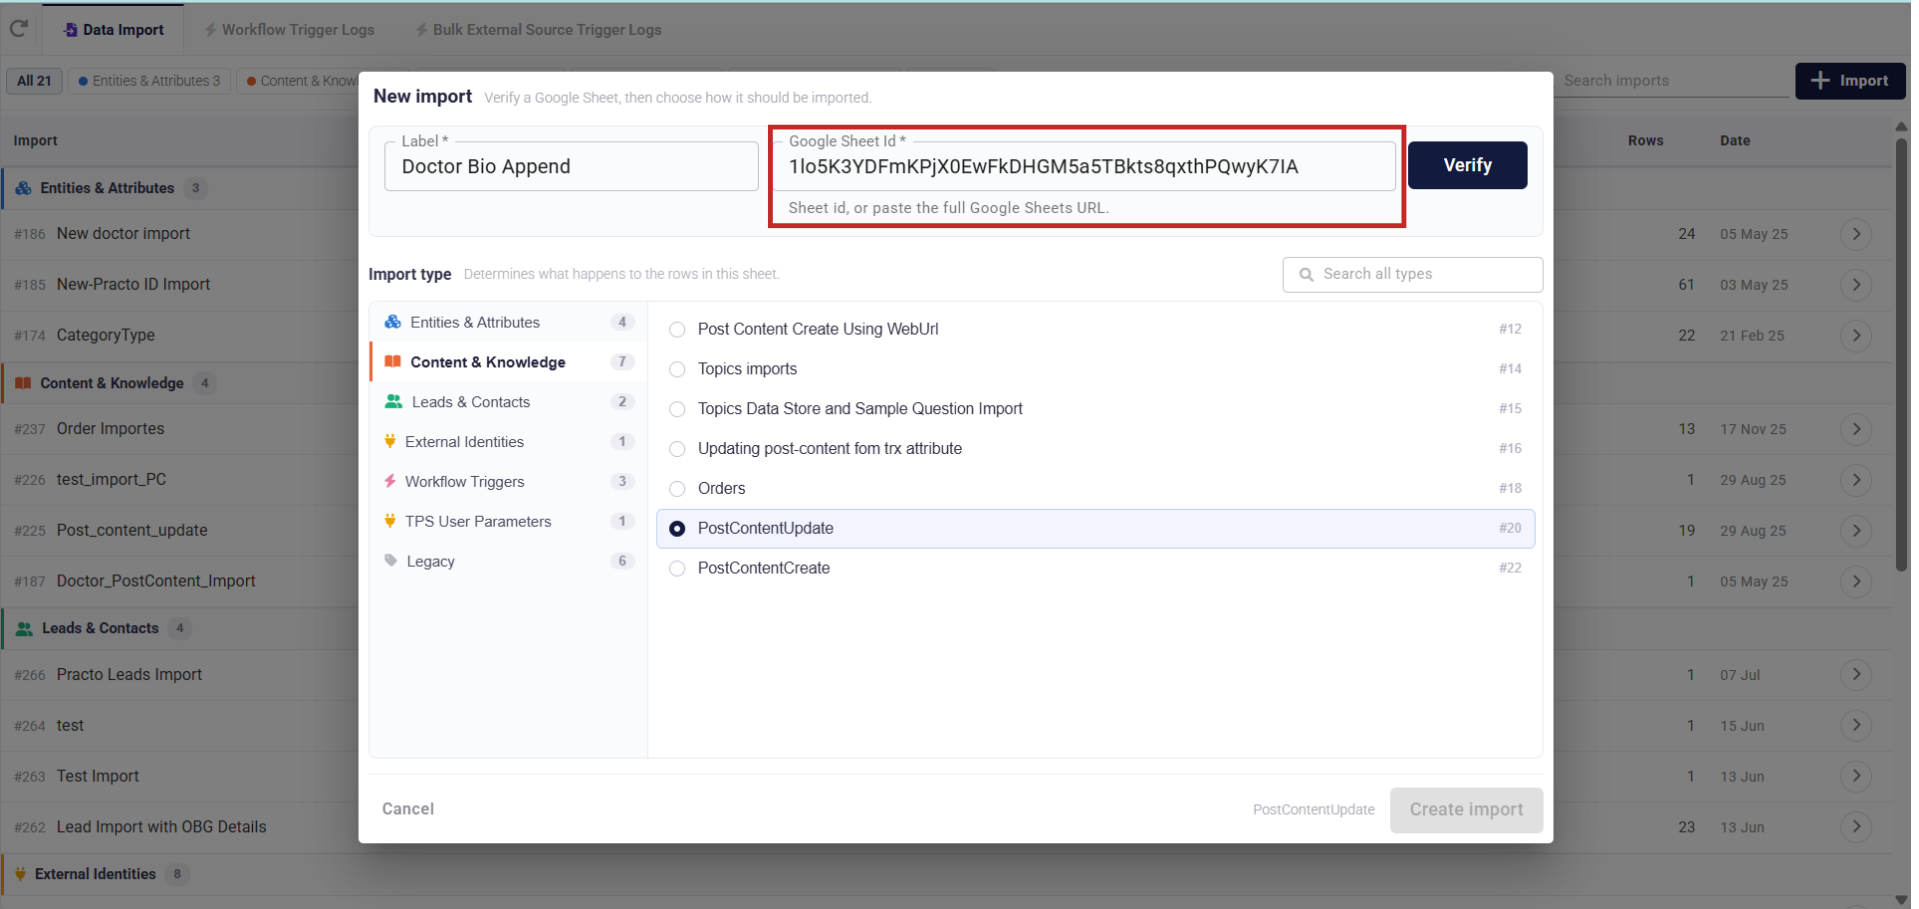This screenshot has height=909, width=1919.
Task: Click the Workflow Triggers lightning icon in the Import type list
Action: (390, 481)
